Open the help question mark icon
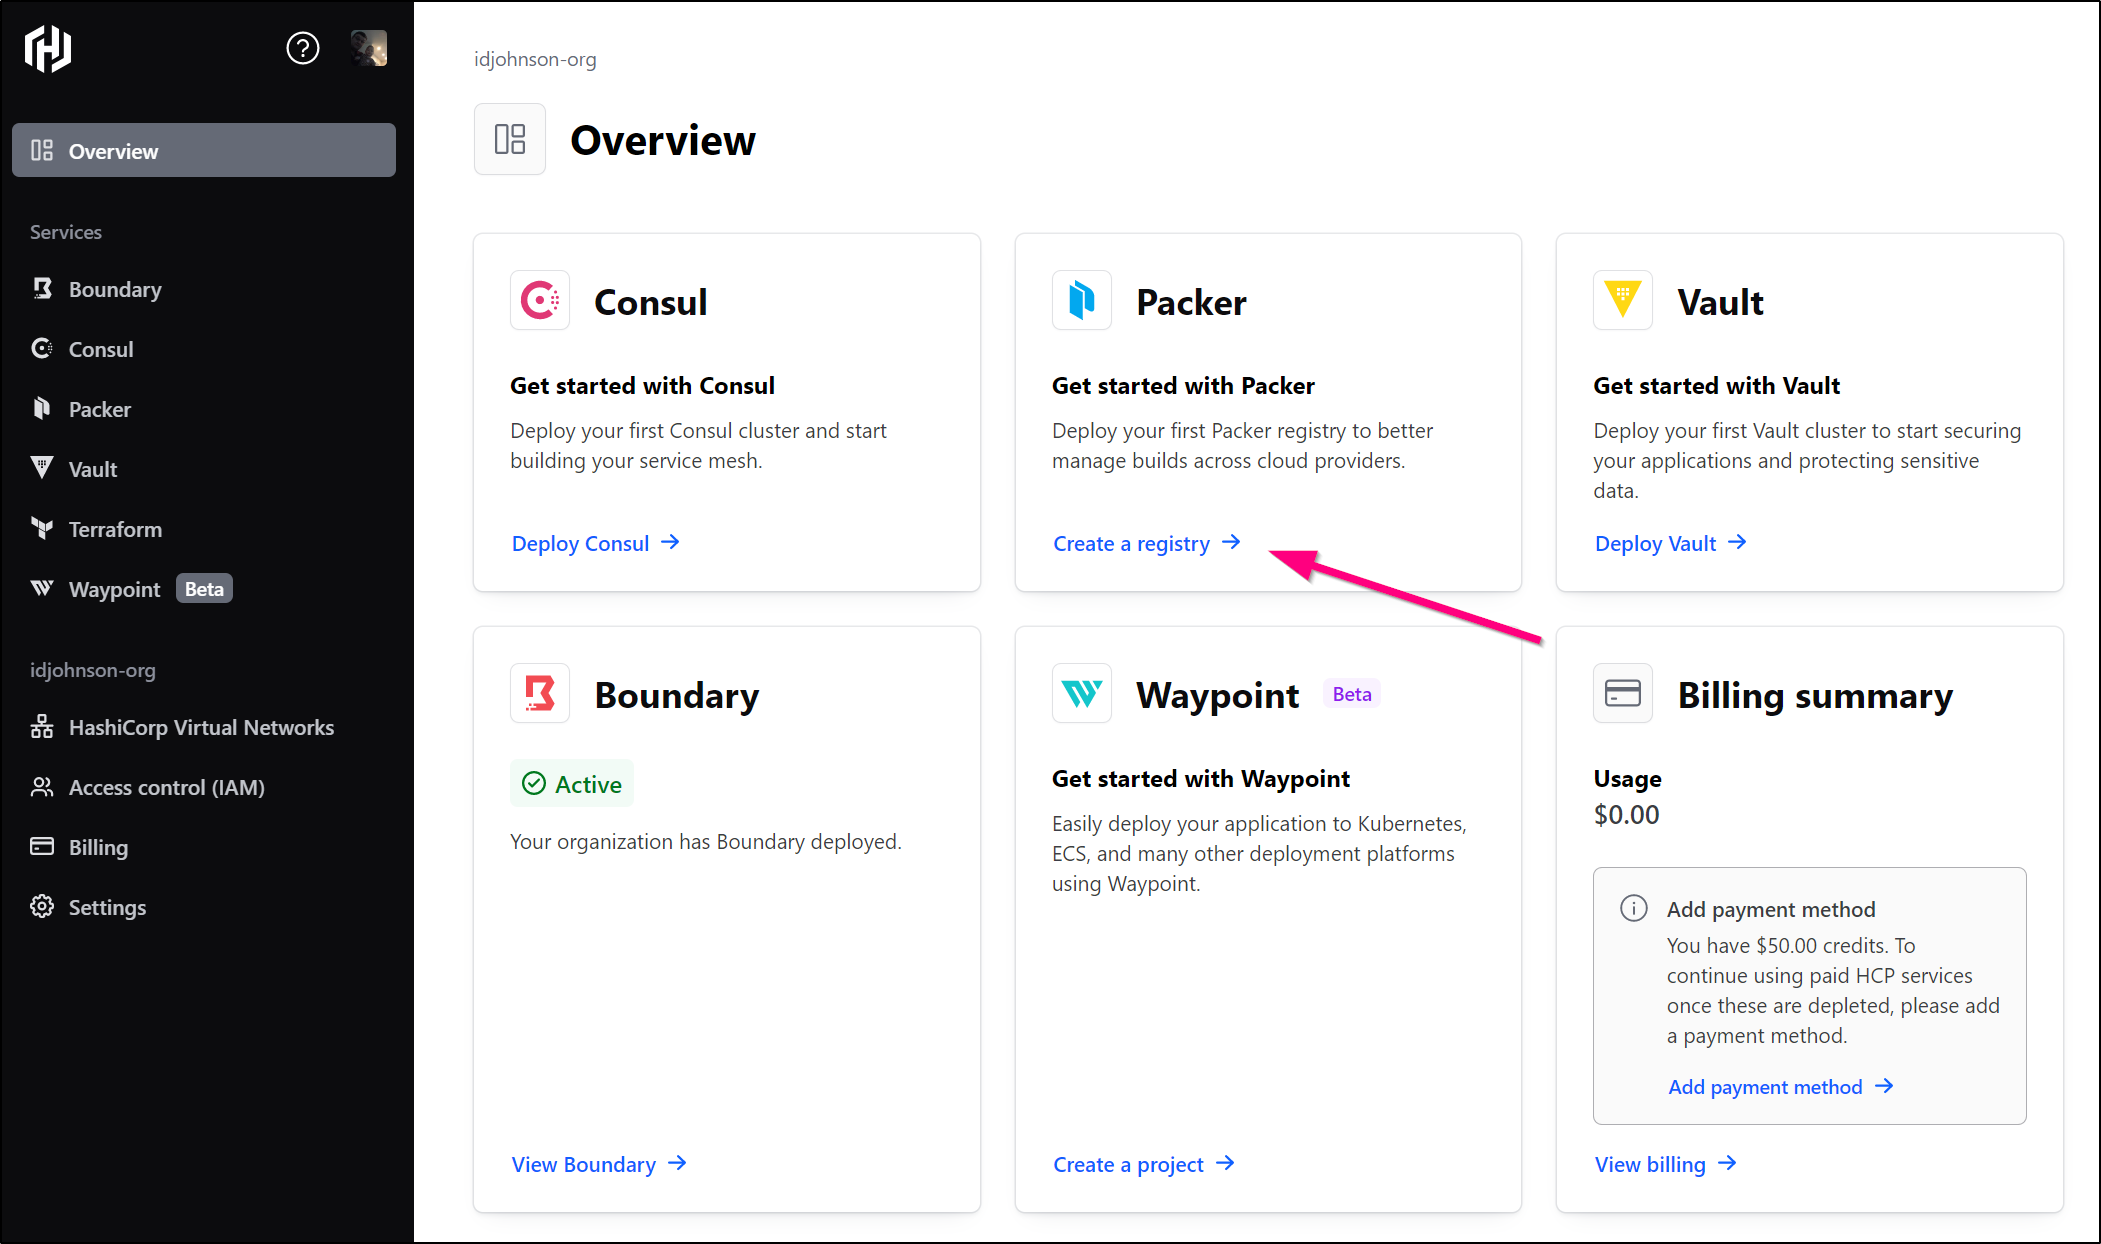Screen dimensions: 2101x1244 point(302,48)
